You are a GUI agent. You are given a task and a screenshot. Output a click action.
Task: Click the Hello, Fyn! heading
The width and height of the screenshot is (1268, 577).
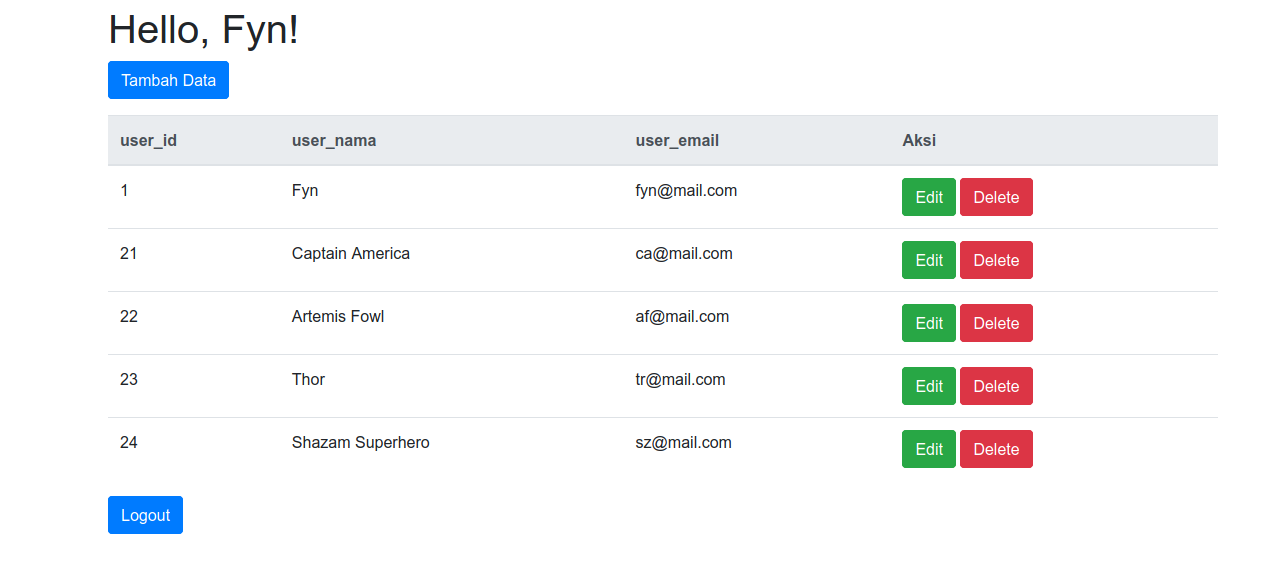(x=204, y=29)
